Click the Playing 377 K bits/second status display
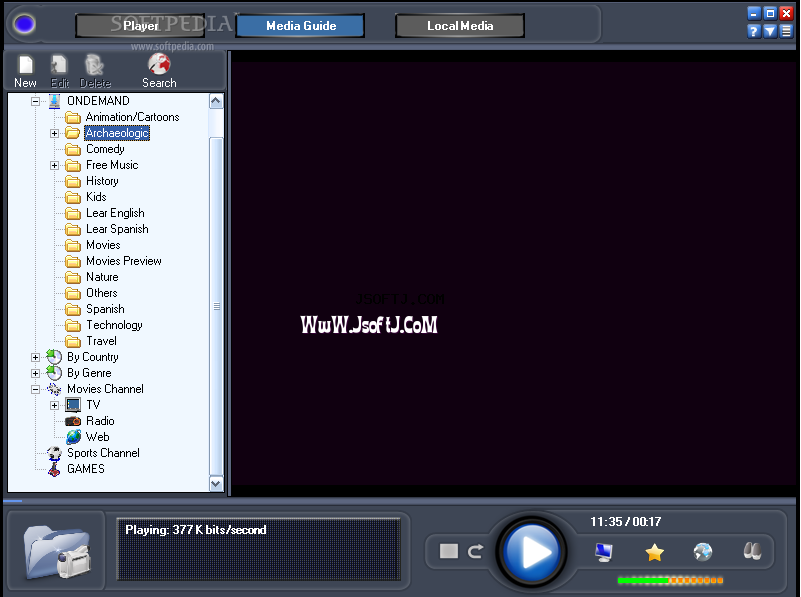Screen dimensions: 801x597 [x=258, y=549]
